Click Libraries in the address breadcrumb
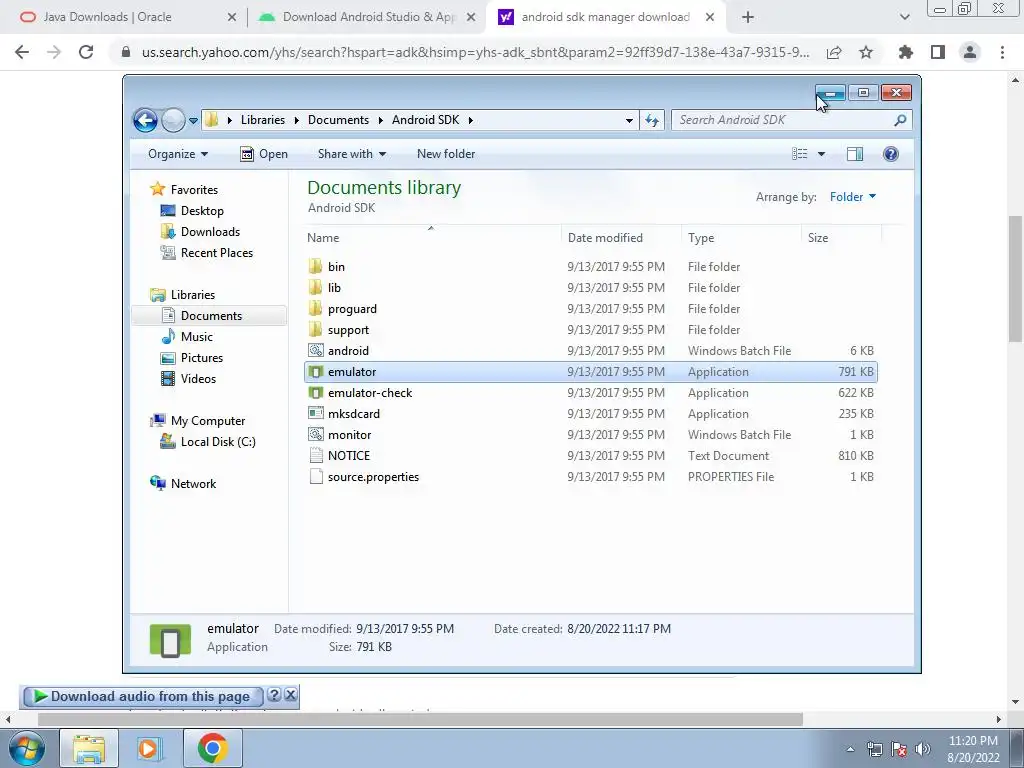This screenshot has width=1024, height=768. tap(263, 120)
